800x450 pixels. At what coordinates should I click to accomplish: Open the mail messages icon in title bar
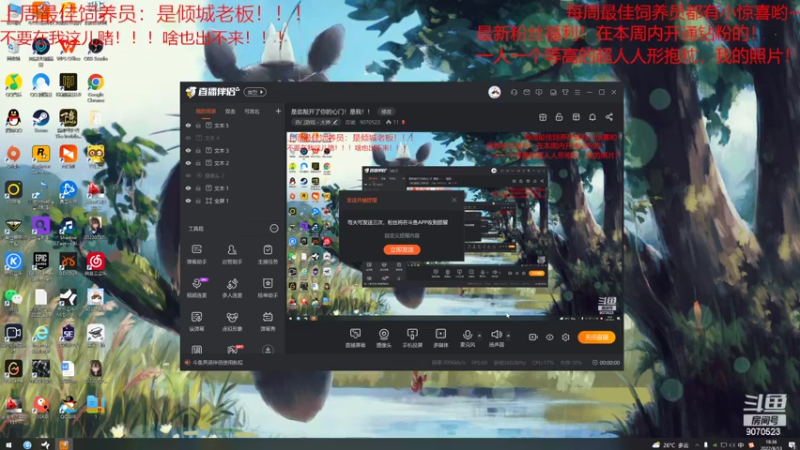pyautogui.click(x=527, y=92)
